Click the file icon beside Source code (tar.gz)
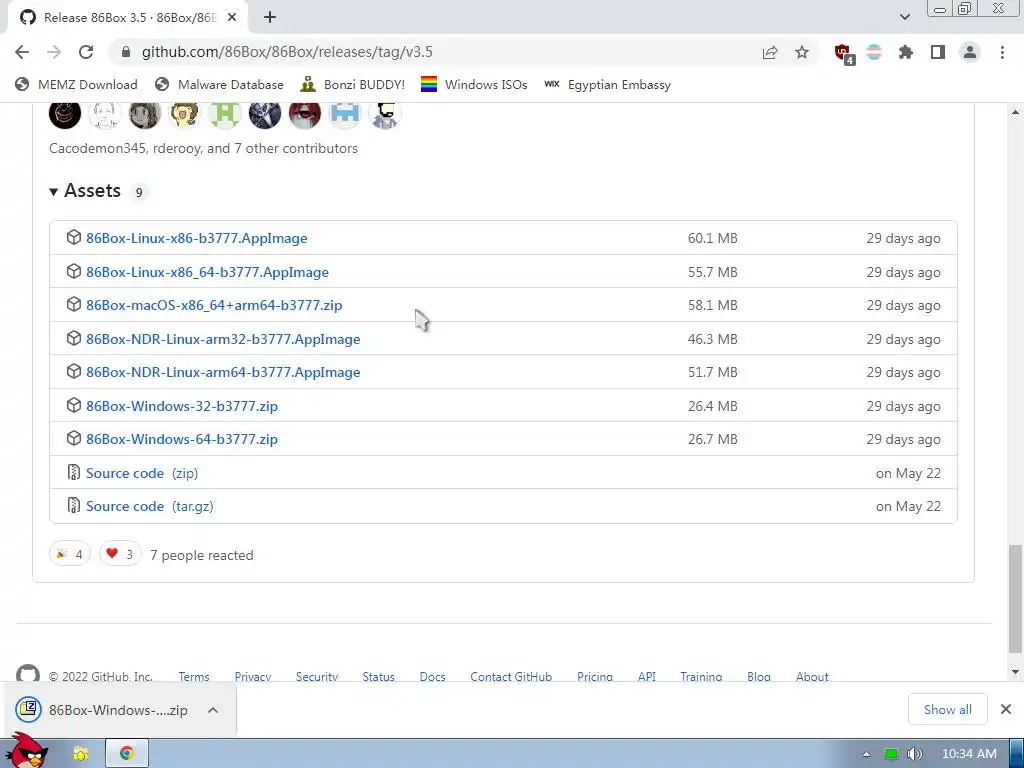The height and width of the screenshot is (768, 1024). click(x=74, y=505)
